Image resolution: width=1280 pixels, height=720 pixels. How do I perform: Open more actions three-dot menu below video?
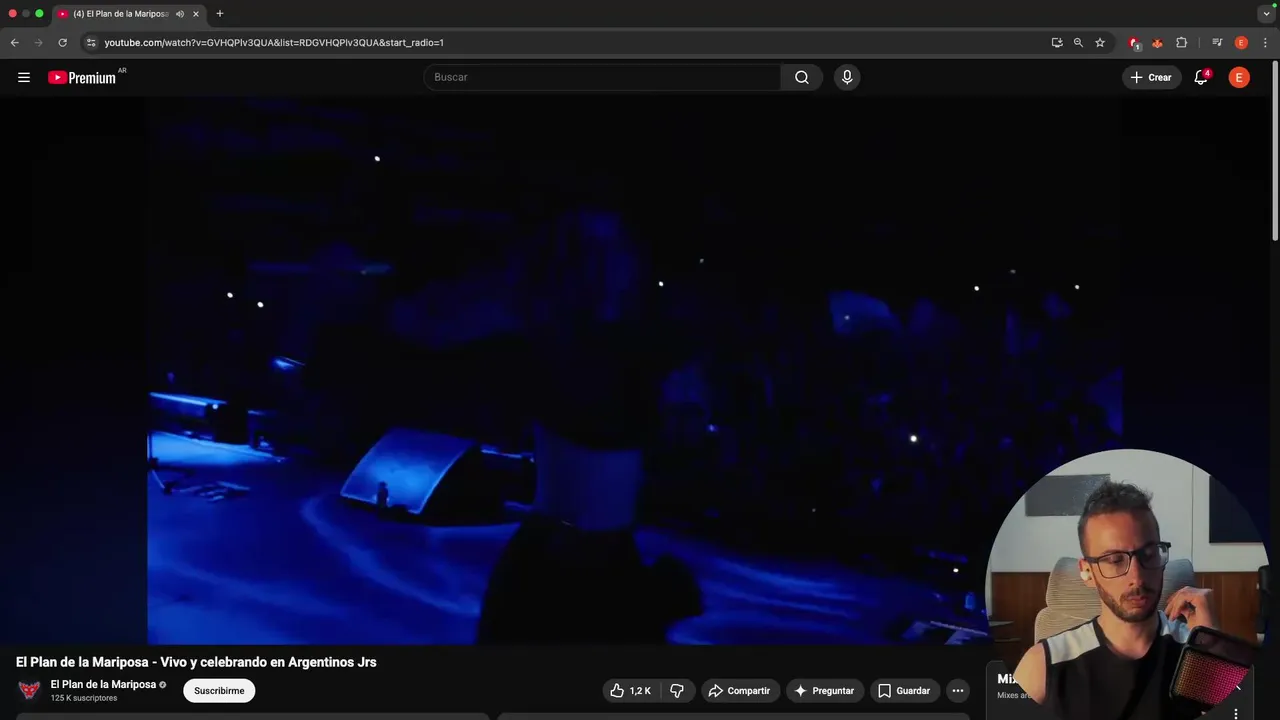(958, 691)
